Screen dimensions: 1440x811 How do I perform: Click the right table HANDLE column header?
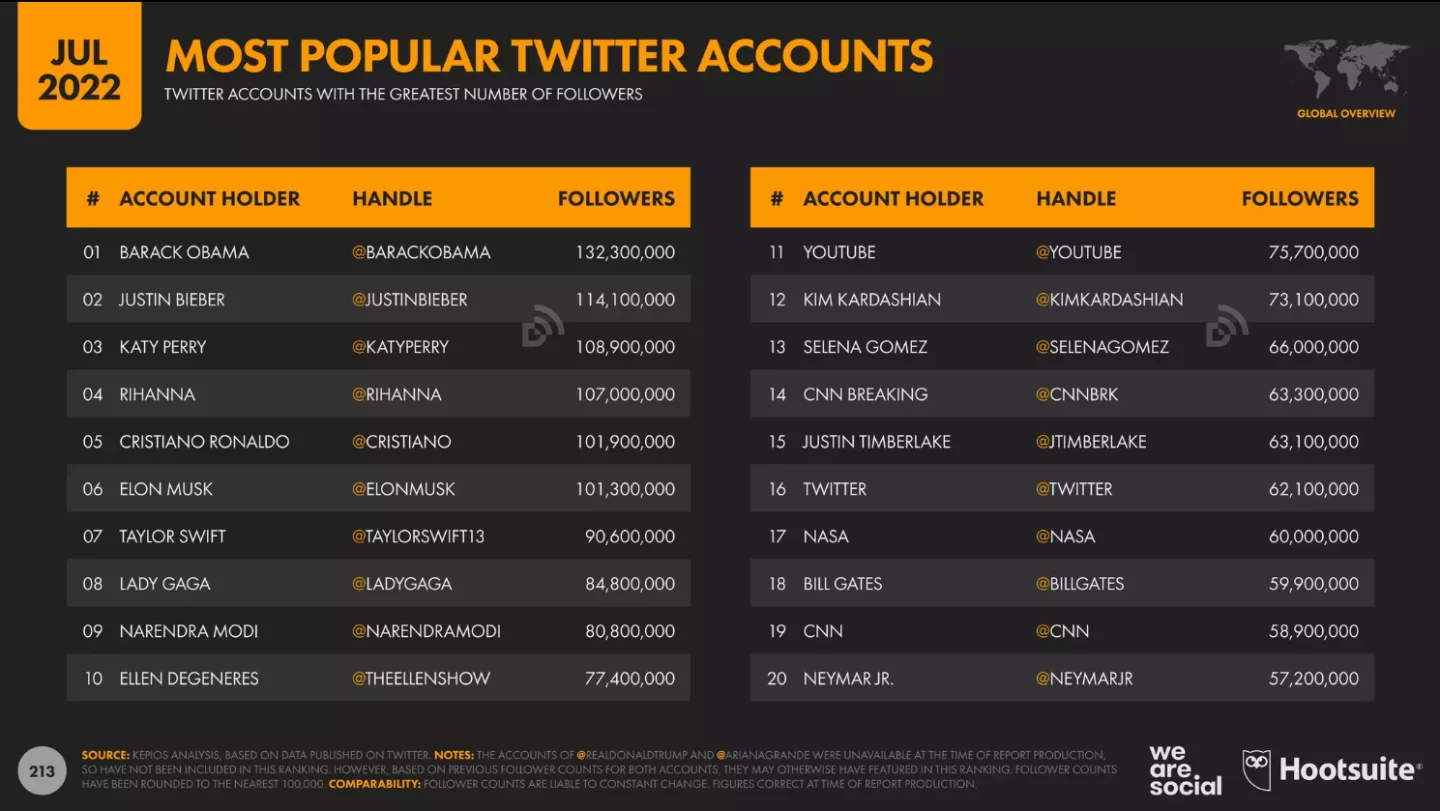(x=1076, y=198)
